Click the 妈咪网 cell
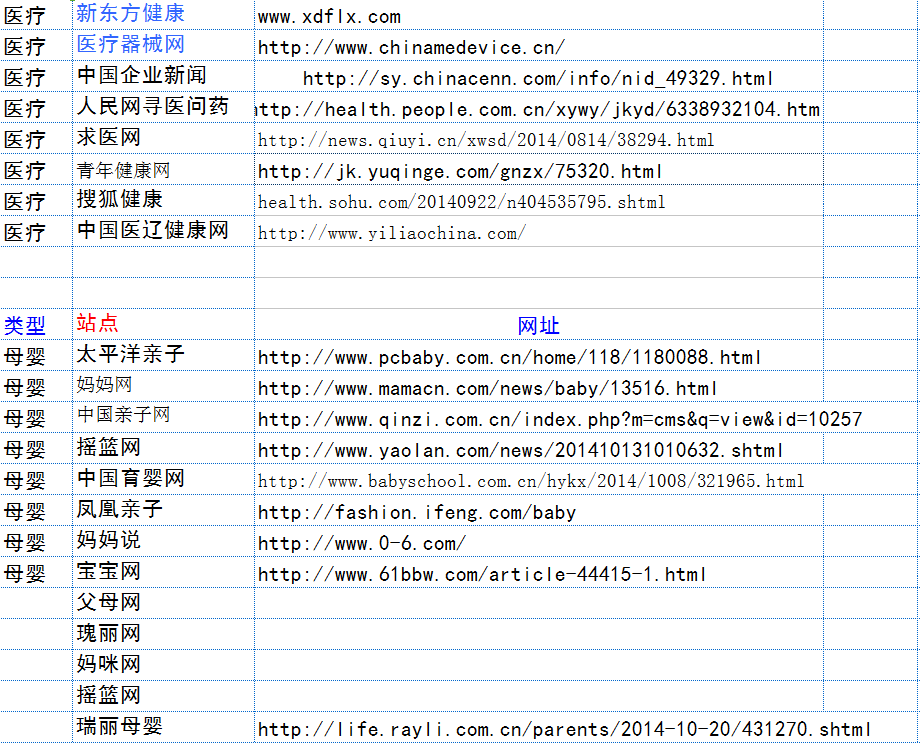This screenshot has height=743, width=920. pyautogui.click(x=163, y=665)
